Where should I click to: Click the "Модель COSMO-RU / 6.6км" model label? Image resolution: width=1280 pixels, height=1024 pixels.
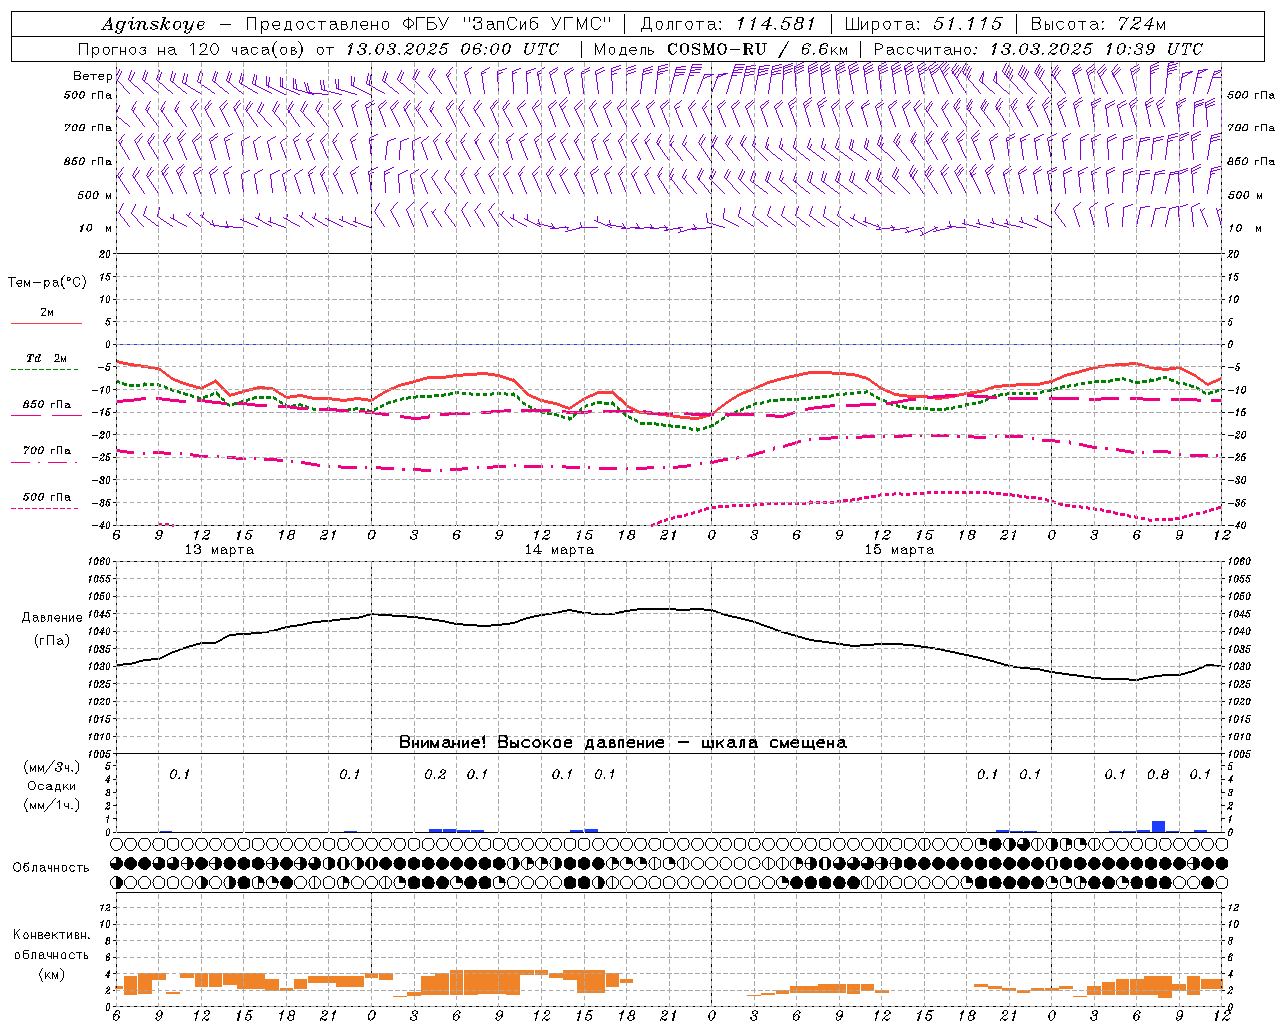tap(721, 49)
